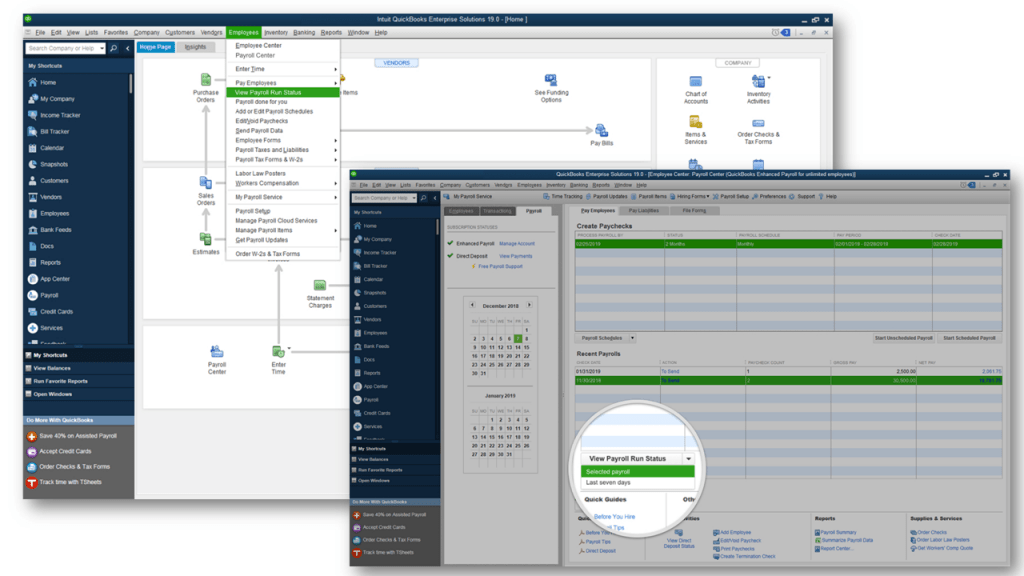Open Credit Cards in Home window sidebar
This screenshot has width=1024, height=576.
pos(56,312)
